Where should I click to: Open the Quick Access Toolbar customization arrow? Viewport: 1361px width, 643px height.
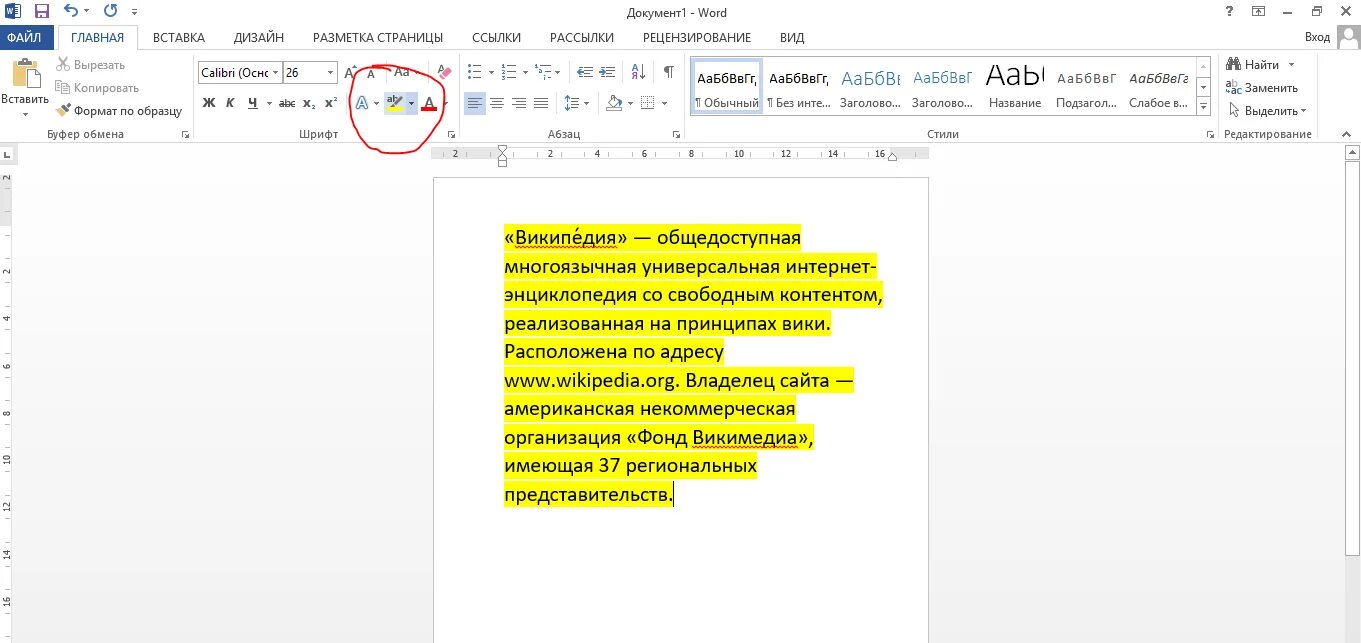[x=134, y=13]
